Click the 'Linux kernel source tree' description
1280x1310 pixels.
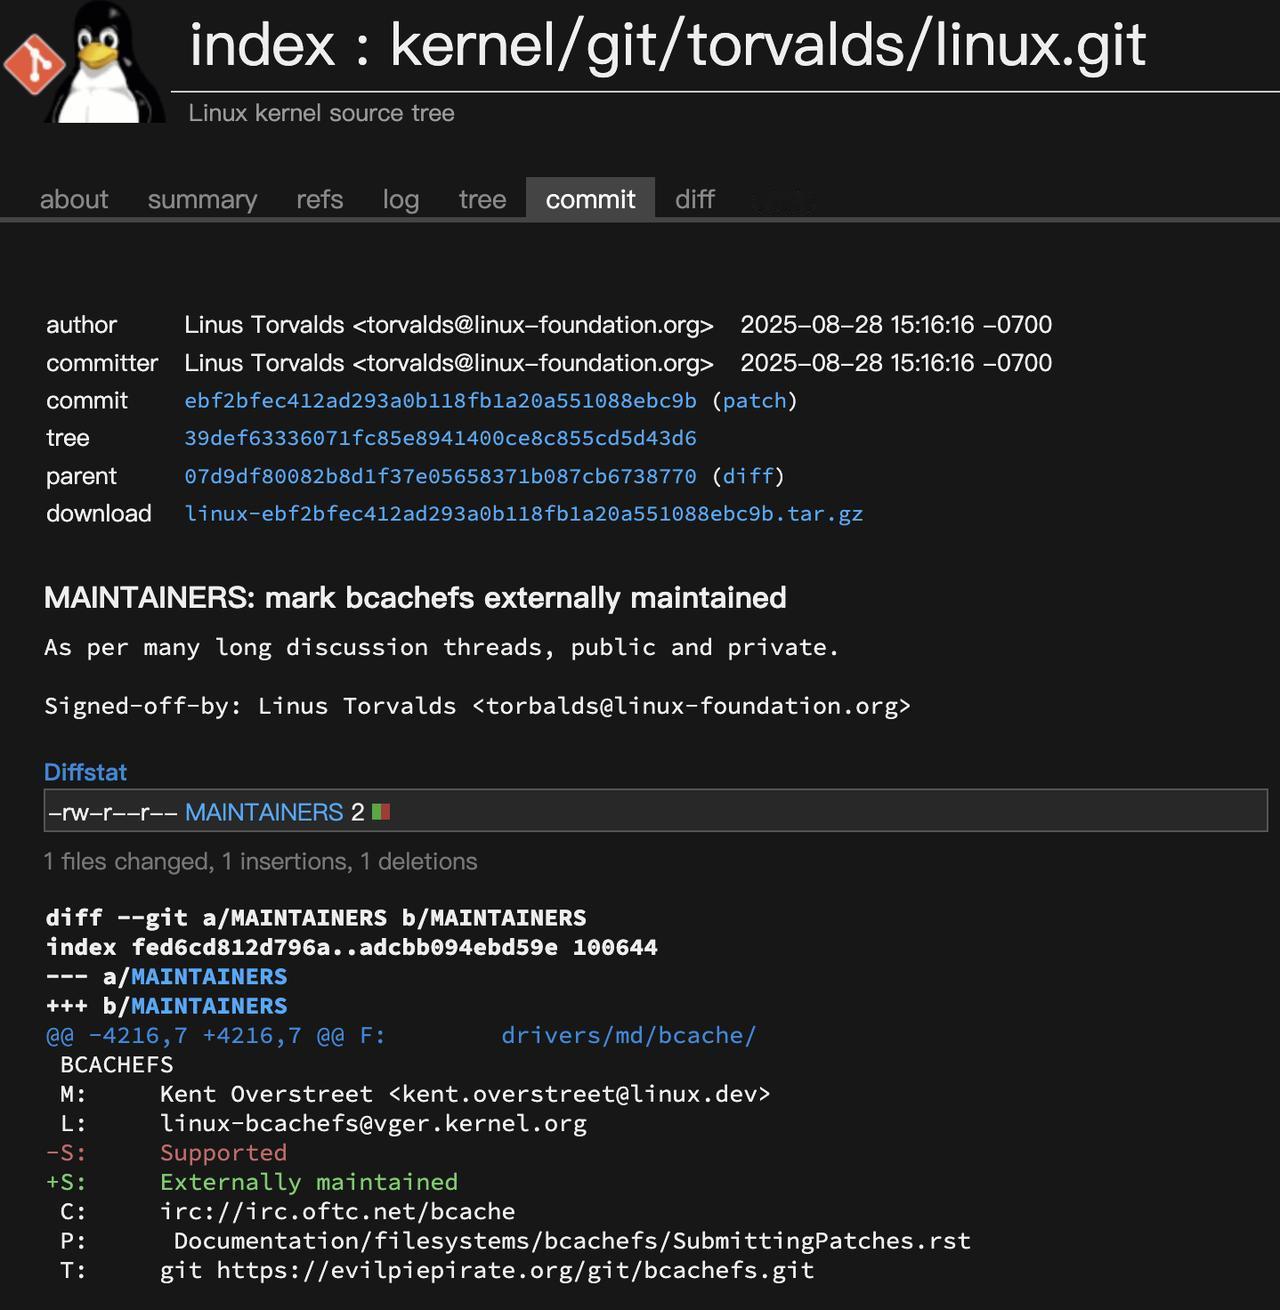pyautogui.click(x=321, y=113)
